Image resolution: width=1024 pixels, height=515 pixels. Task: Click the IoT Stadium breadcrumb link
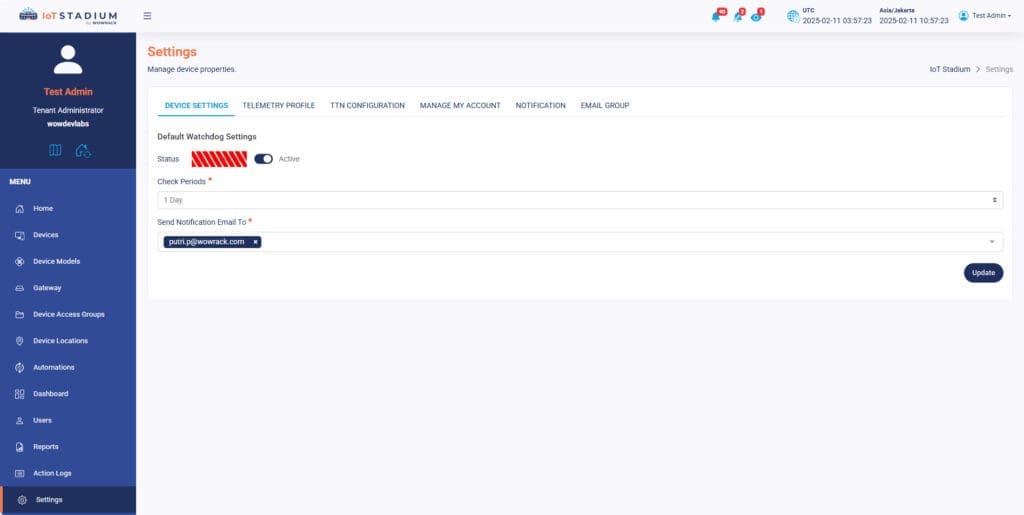point(949,70)
